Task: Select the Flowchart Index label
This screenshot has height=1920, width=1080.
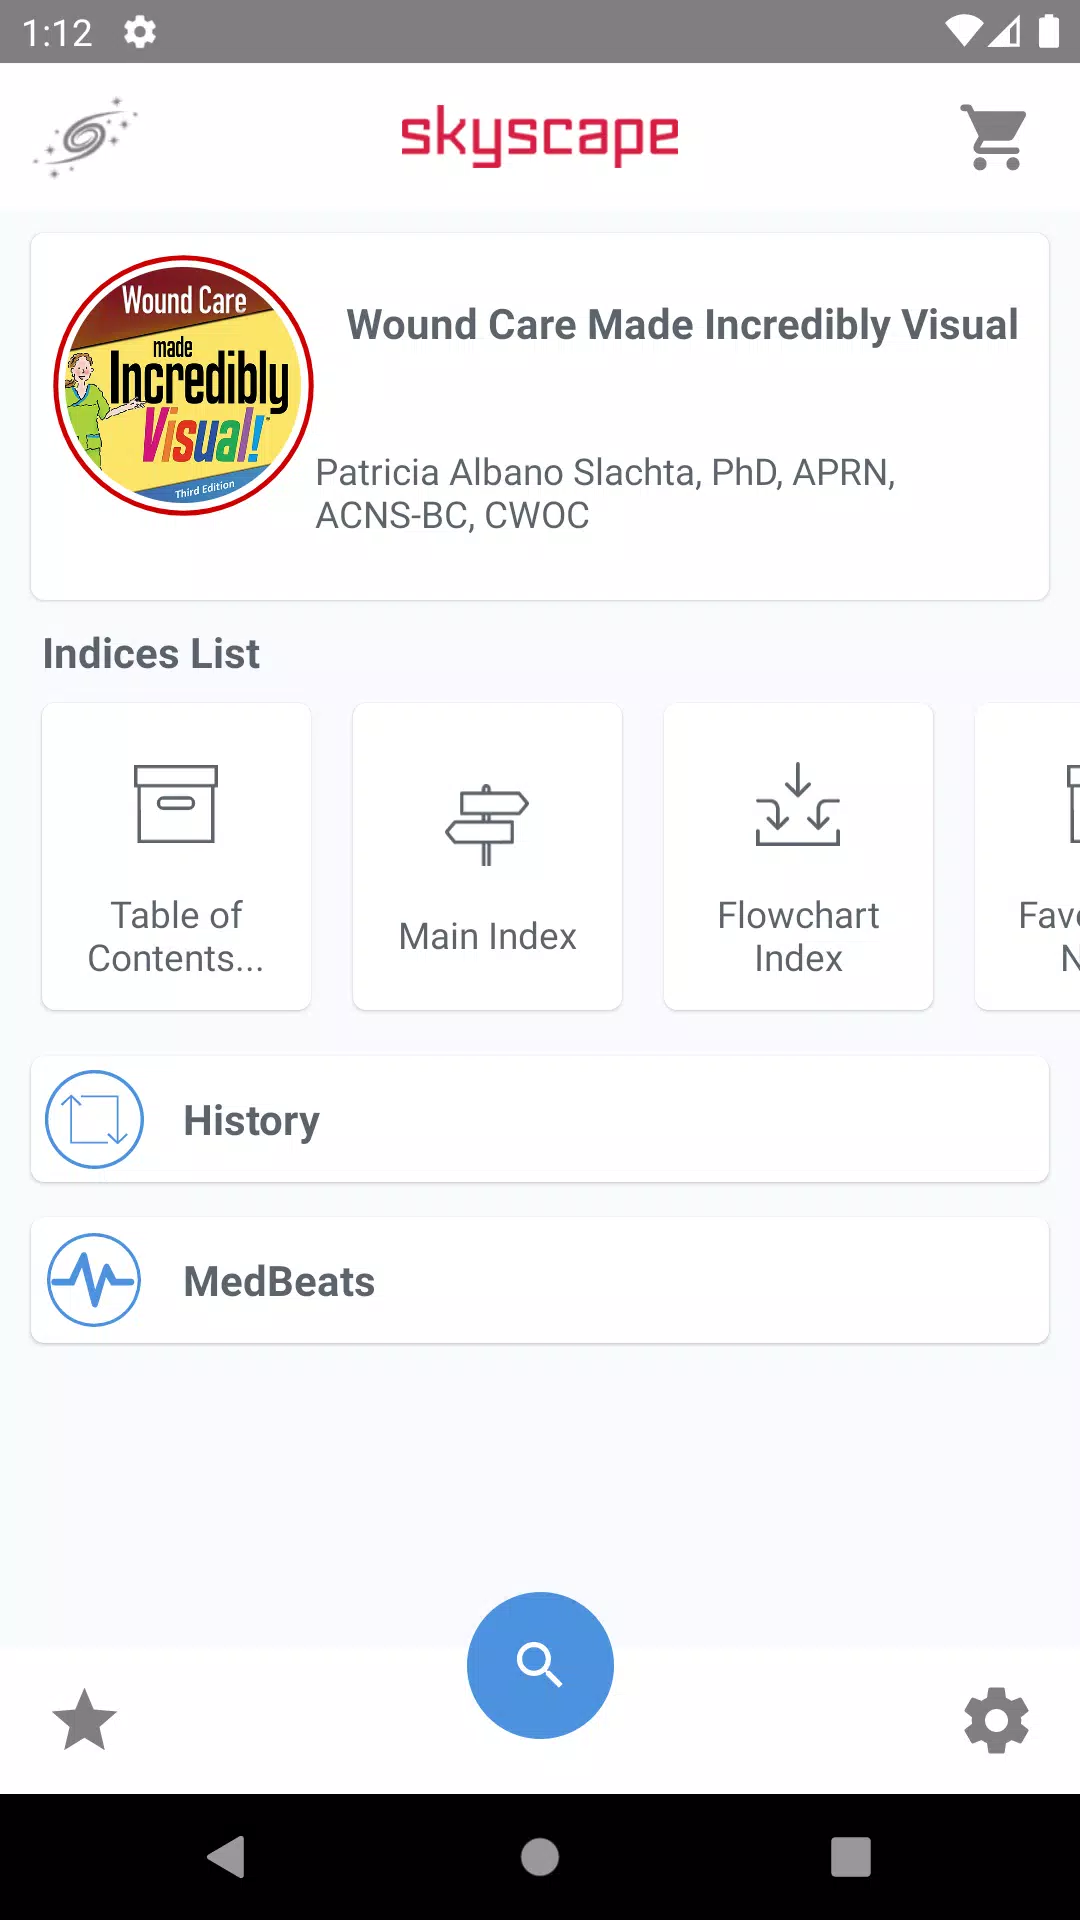Action: point(798,937)
